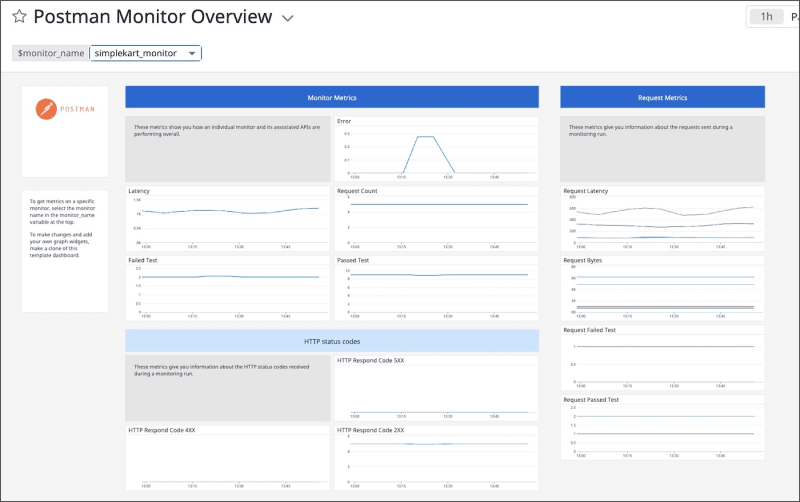The width and height of the screenshot is (800, 502).
Task: Open the HTTP Respond Code 2XX graph
Action: pyautogui.click(x=436, y=458)
